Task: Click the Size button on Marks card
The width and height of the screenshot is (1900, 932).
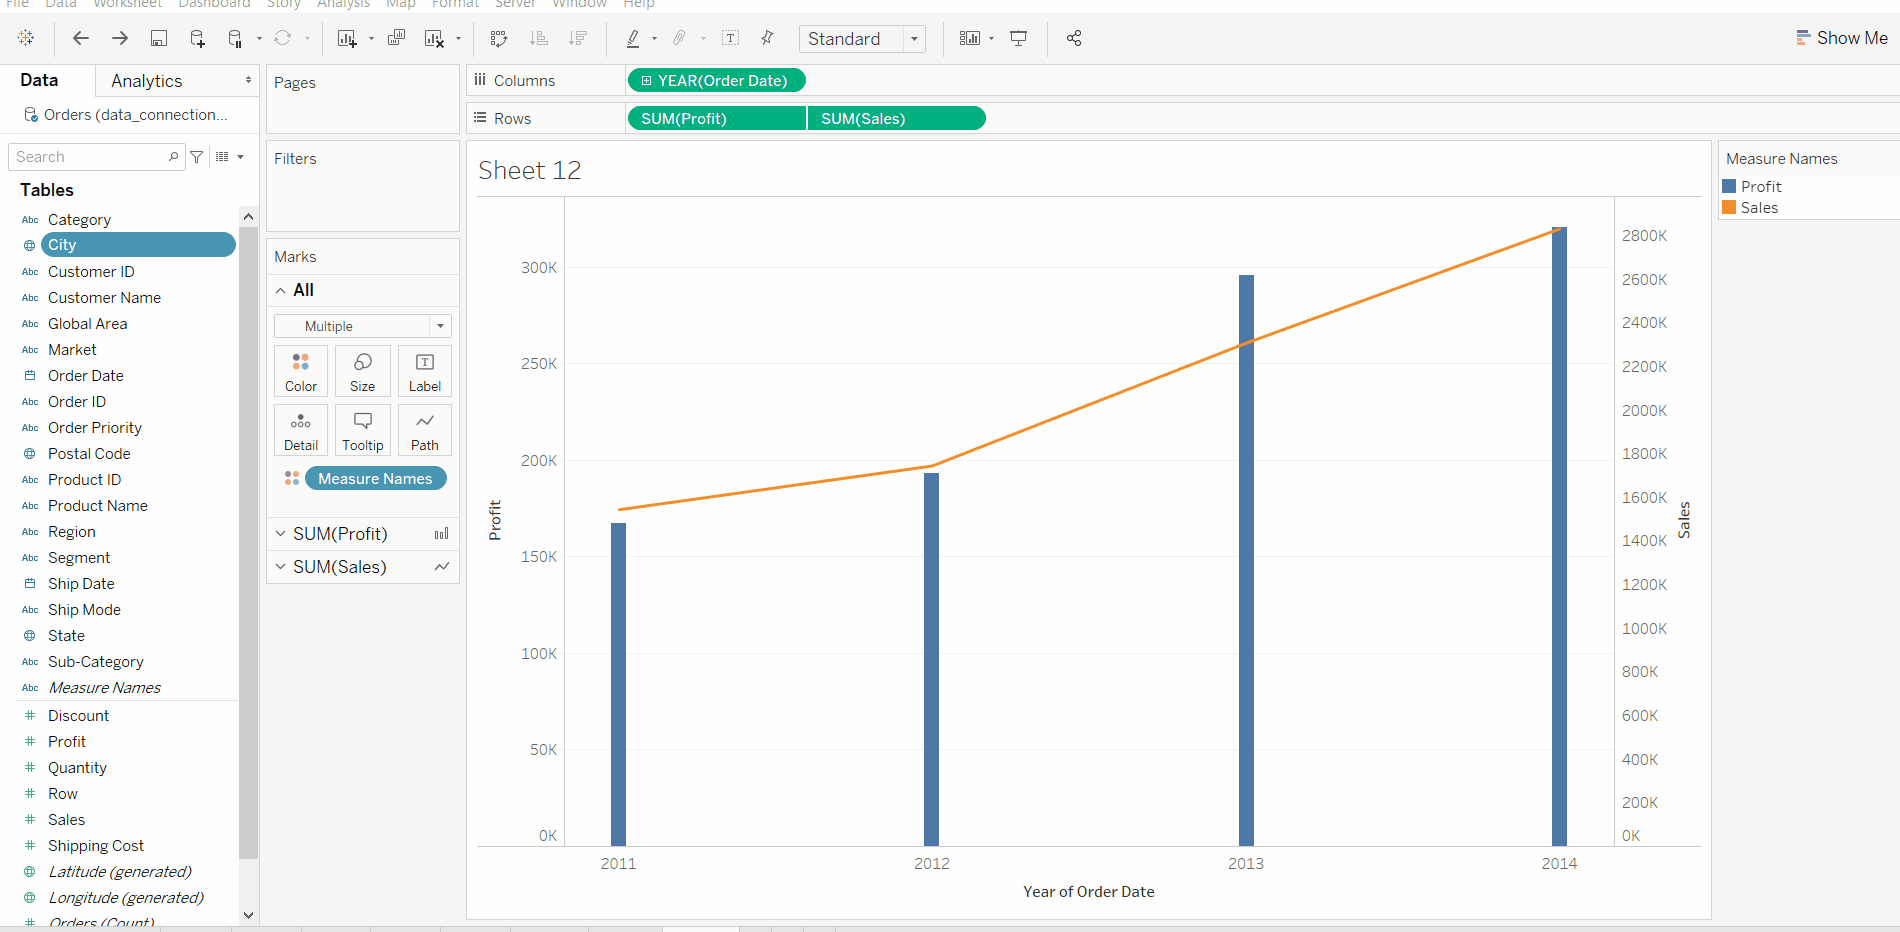Action: tap(363, 371)
